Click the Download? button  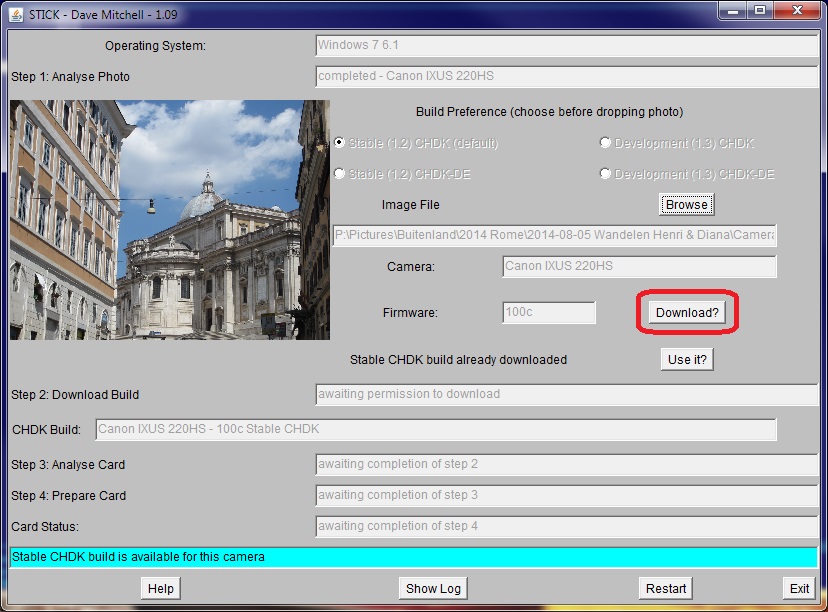(x=687, y=312)
